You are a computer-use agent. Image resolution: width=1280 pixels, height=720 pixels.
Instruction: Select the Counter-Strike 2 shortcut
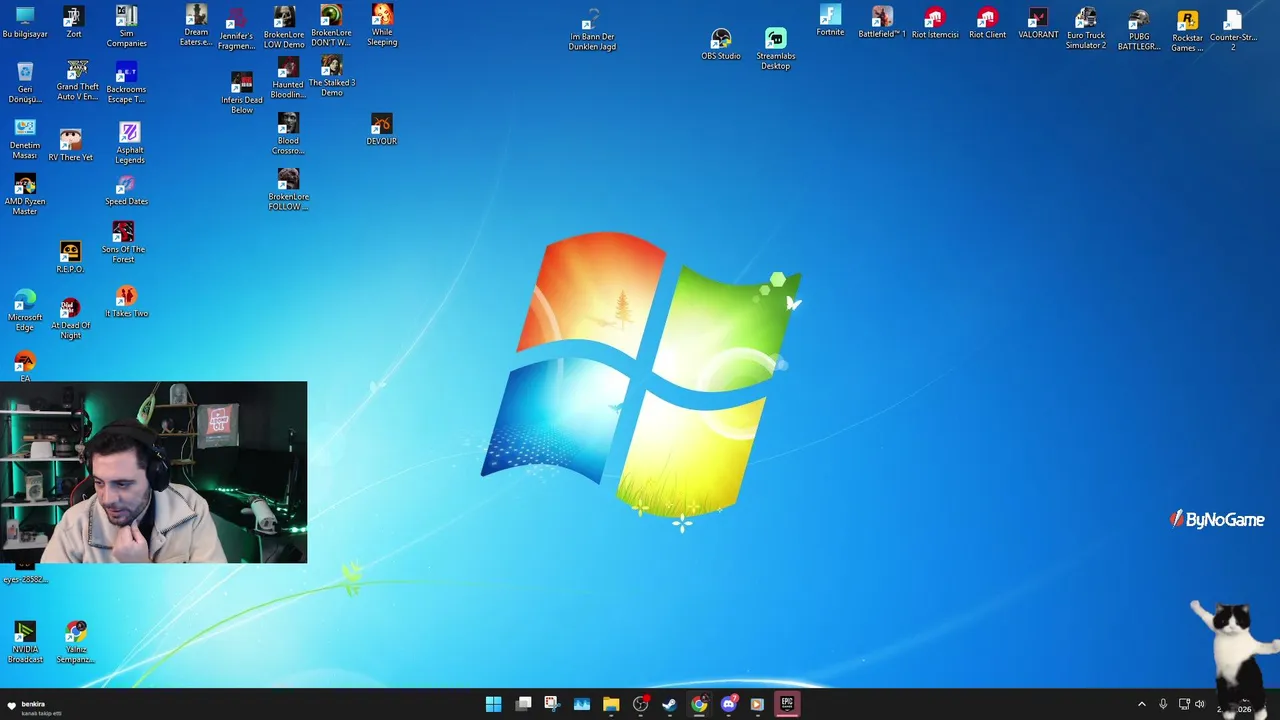pos(1233,30)
